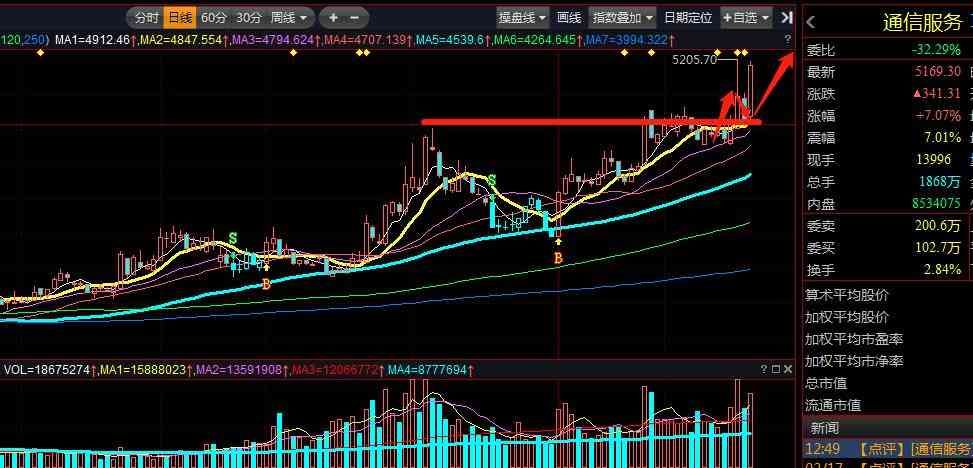Click the zoom-out minus button

tap(356, 18)
